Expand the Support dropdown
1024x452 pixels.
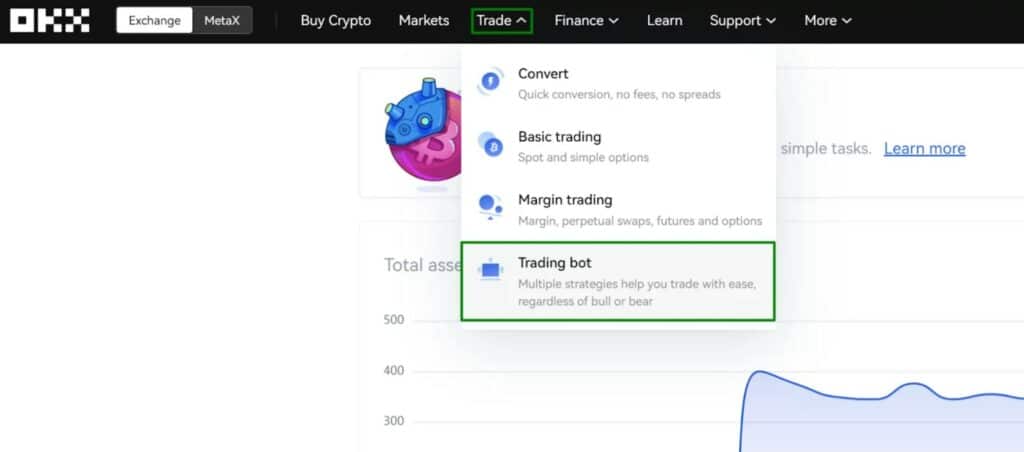[742, 20]
